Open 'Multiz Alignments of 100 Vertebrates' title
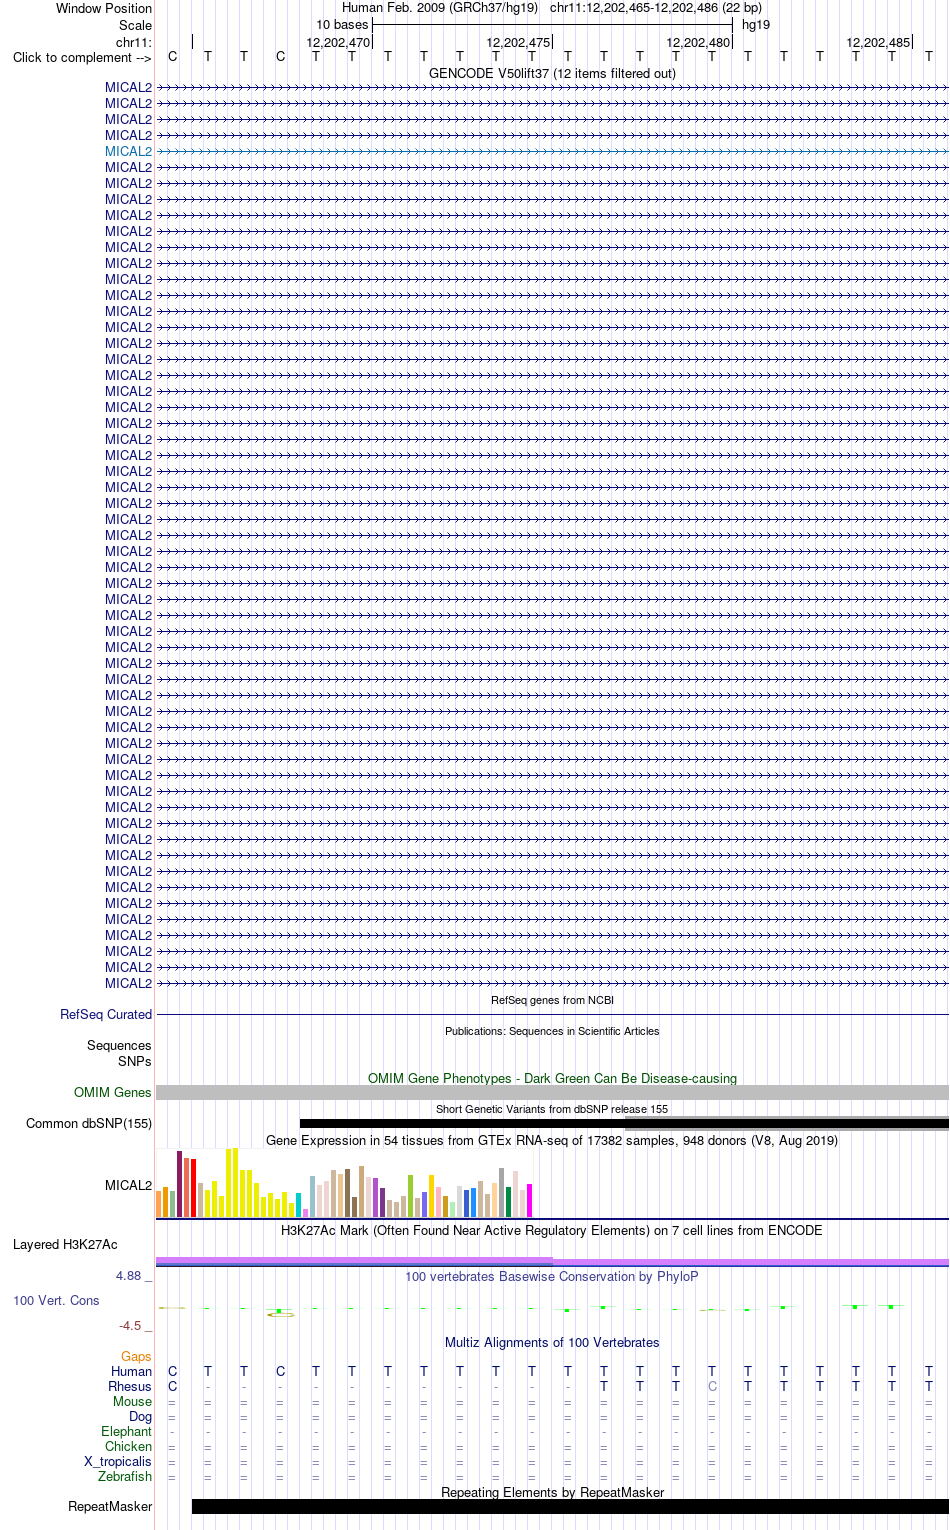Viewport: 950px width, 1530px height. click(x=552, y=1342)
